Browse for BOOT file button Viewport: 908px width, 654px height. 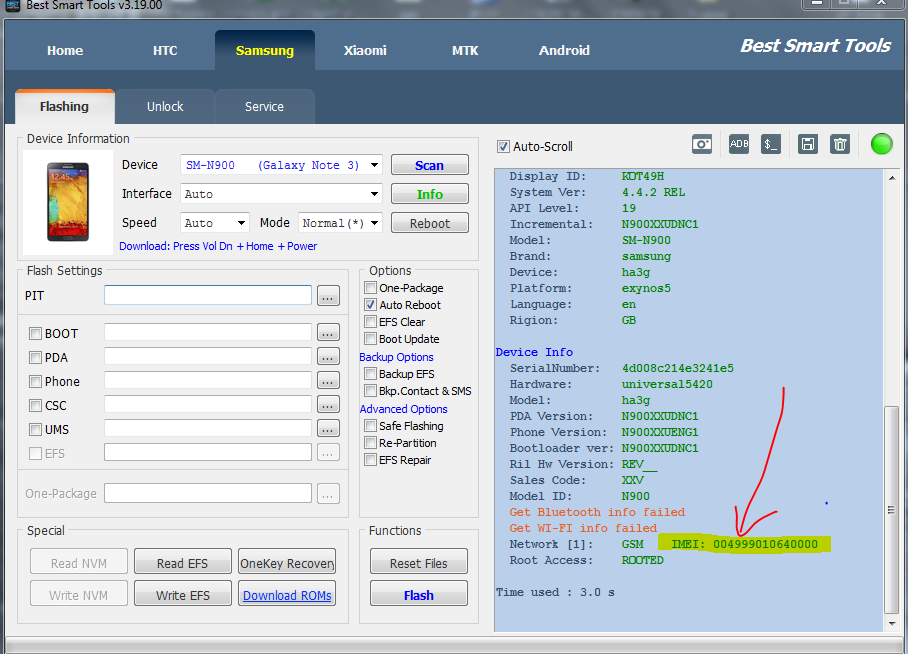328,333
